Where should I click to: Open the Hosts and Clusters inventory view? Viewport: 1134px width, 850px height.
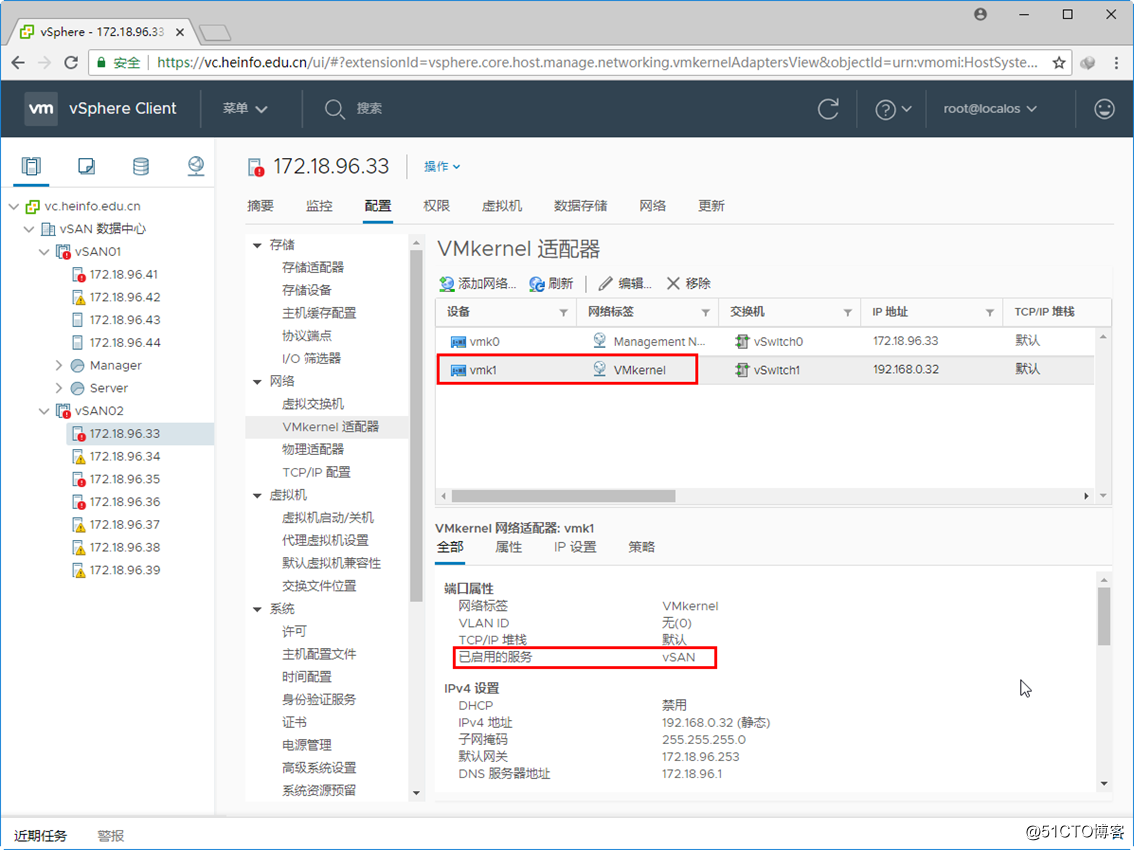coord(31,166)
